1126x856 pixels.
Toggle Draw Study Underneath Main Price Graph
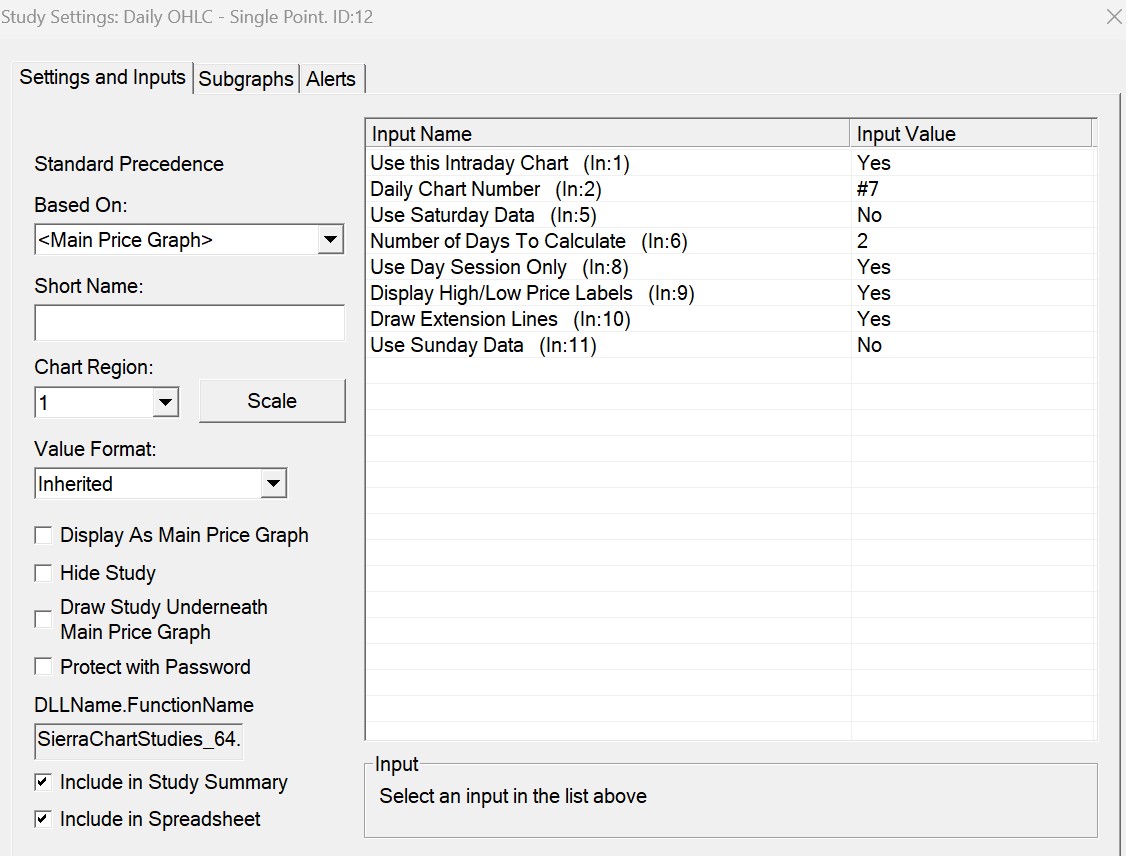pyautogui.click(x=43, y=619)
